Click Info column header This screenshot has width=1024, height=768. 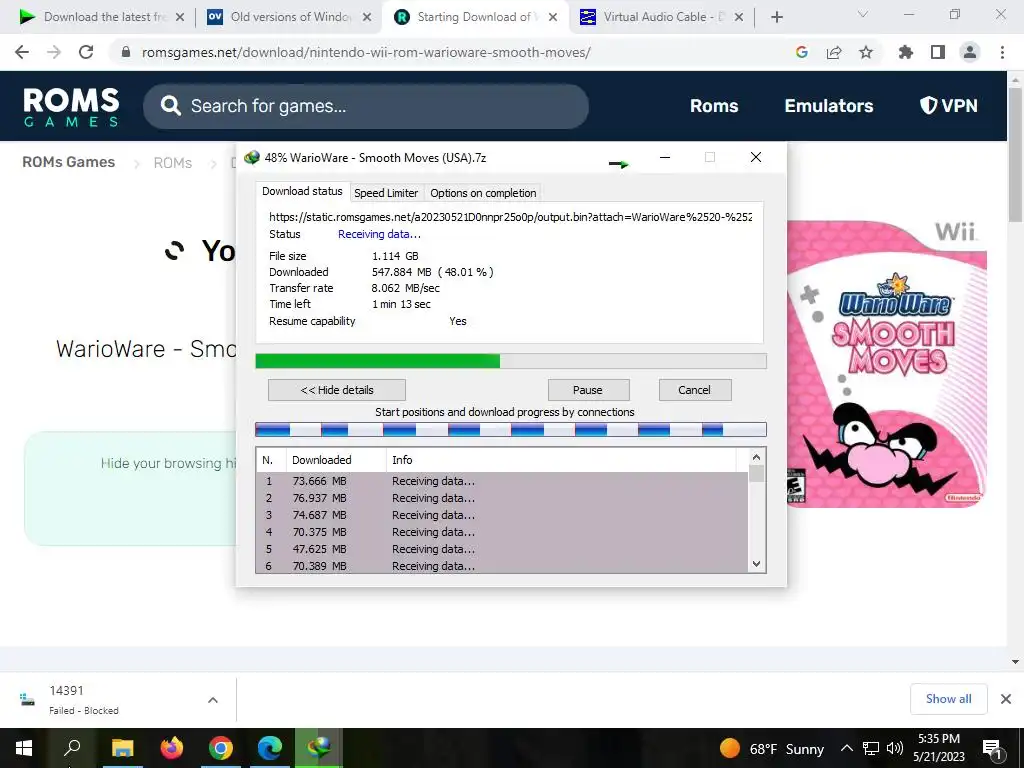[x=561, y=460]
